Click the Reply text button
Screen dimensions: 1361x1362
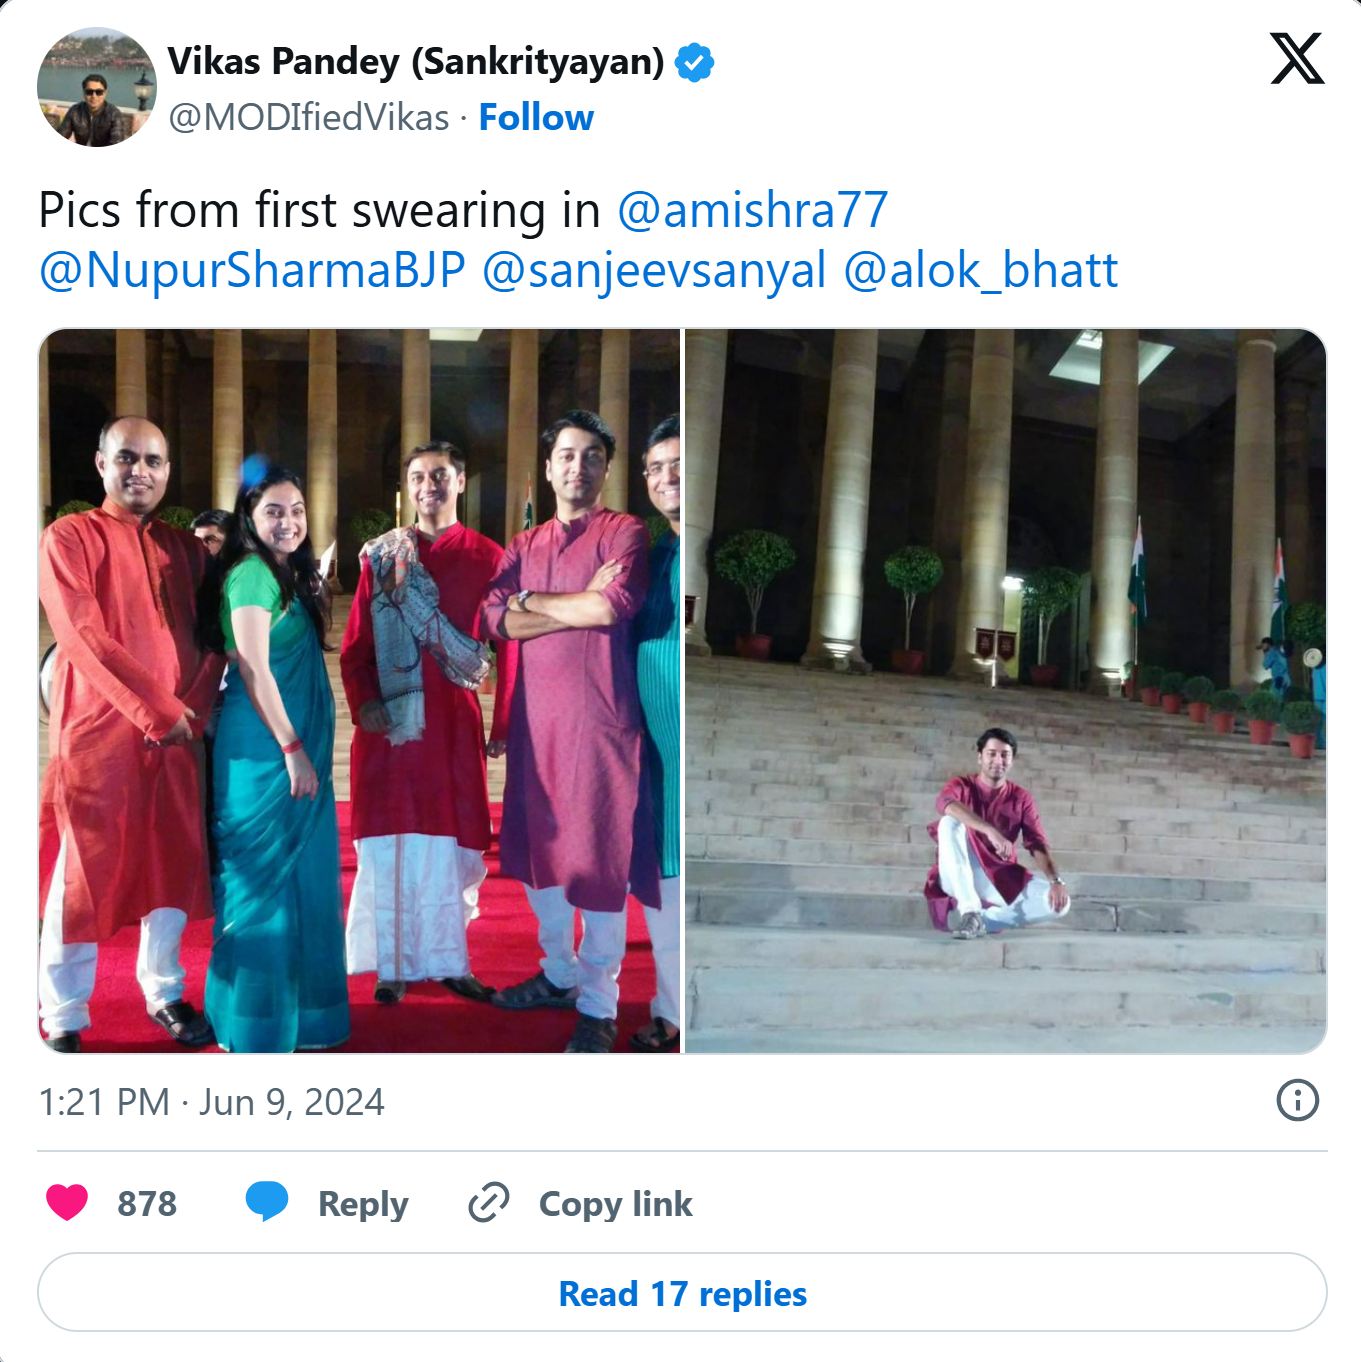pyautogui.click(x=363, y=1204)
